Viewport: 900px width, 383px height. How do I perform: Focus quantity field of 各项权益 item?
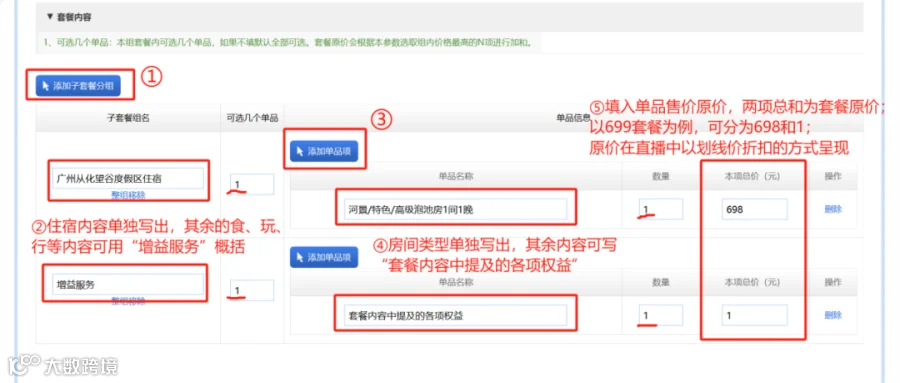point(661,315)
